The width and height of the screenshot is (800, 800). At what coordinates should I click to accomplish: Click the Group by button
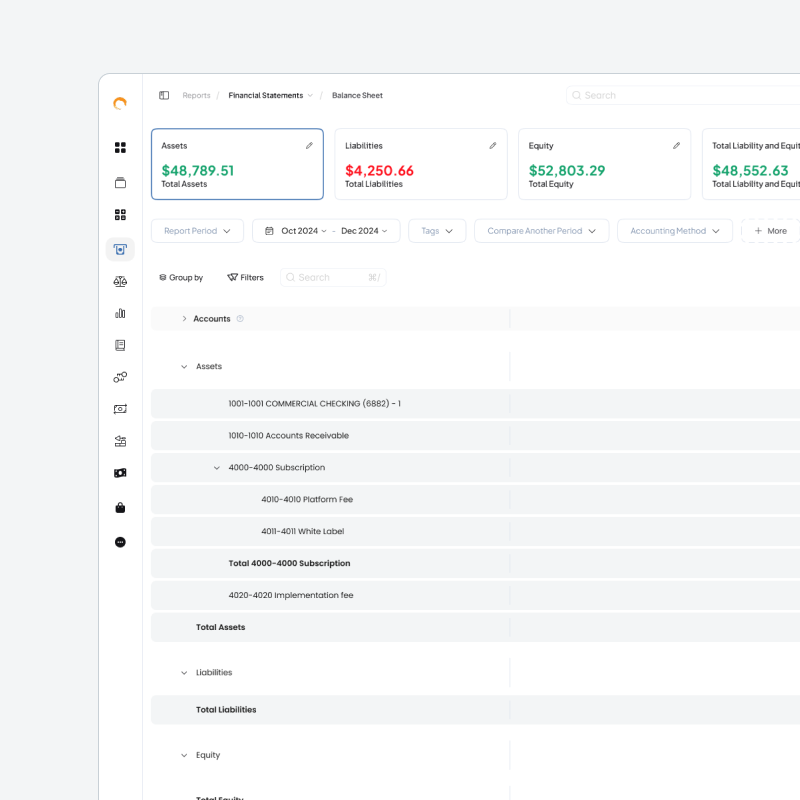click(181, 278)
